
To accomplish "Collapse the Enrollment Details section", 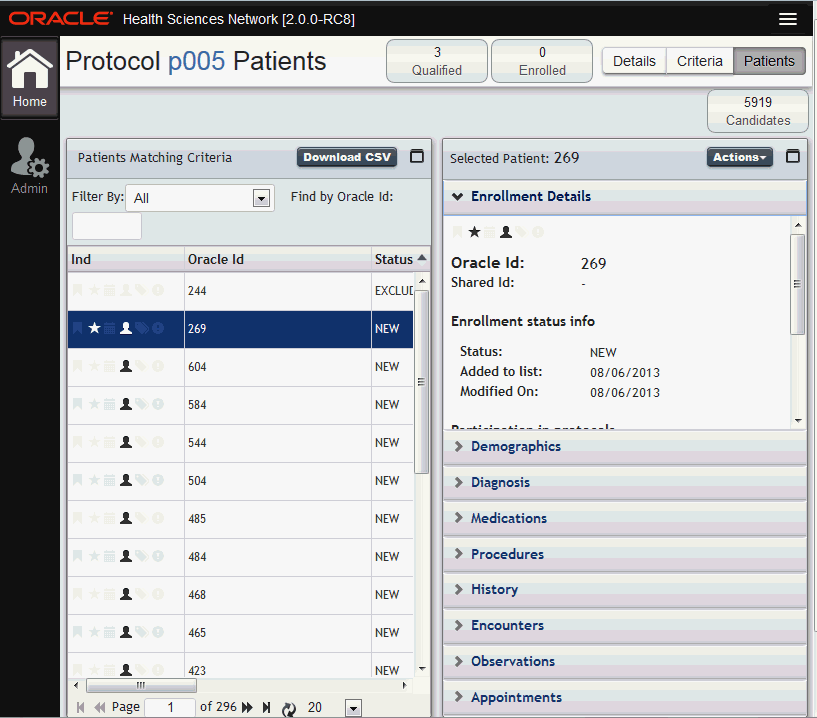I will tap(624, 197).
